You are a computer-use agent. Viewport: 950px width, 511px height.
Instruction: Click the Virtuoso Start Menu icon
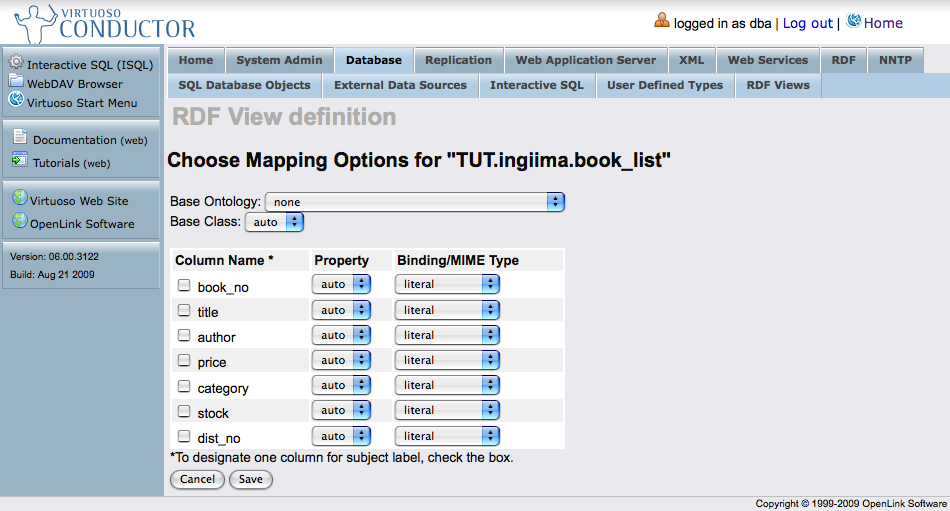16,100
